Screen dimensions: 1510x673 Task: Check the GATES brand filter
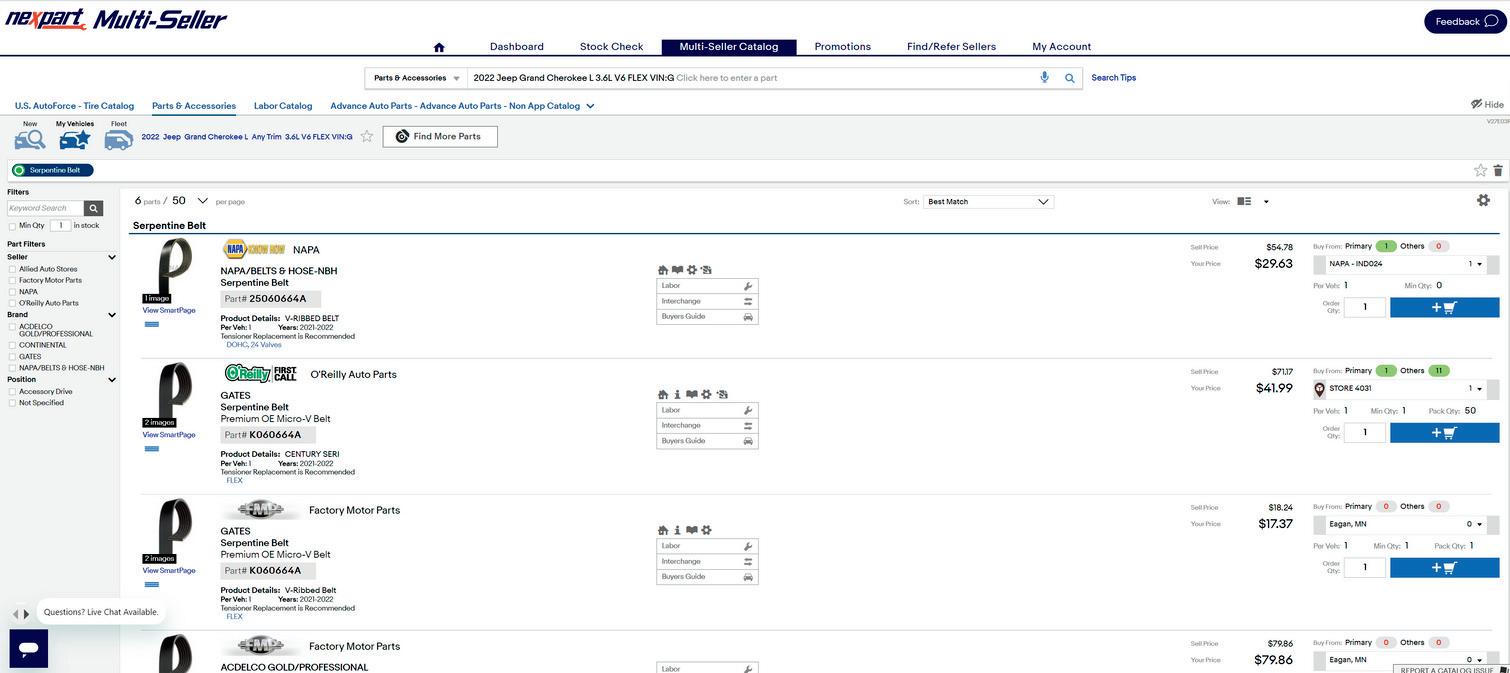coord(12,356)
